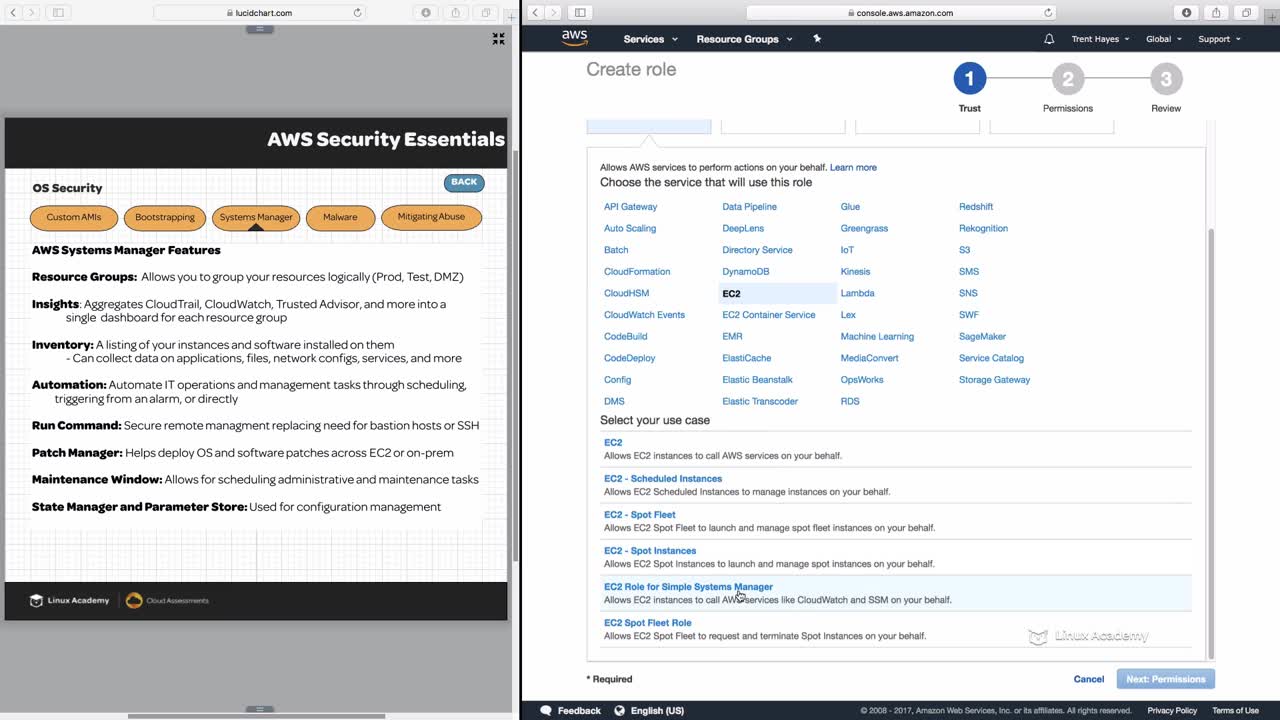Go back in the lucidchart Safari window
This screenshot has width=1280, height=720.
click(13, 13)
